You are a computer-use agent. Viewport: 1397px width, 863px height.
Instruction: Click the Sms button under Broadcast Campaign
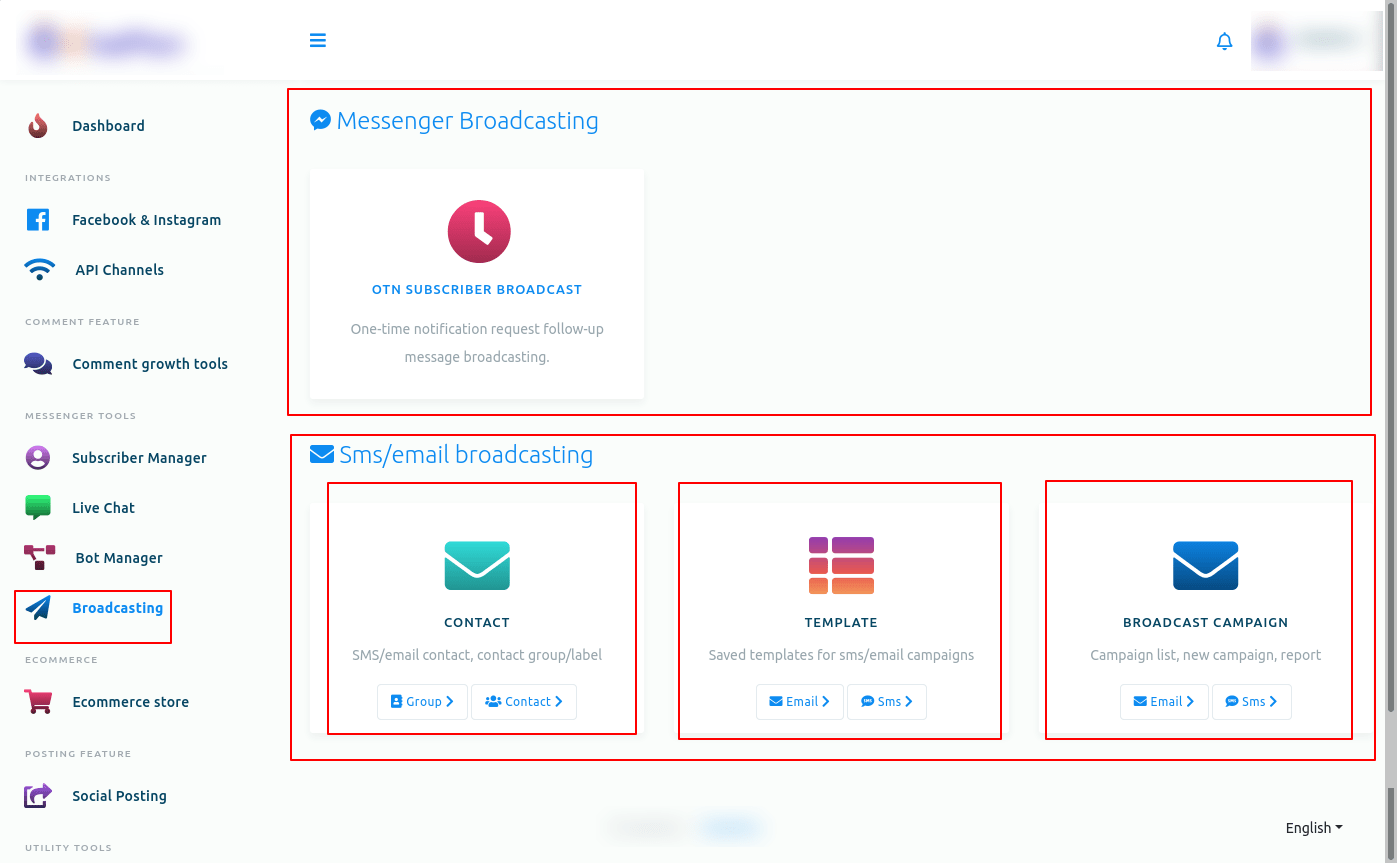click(x=1251, y=702)
